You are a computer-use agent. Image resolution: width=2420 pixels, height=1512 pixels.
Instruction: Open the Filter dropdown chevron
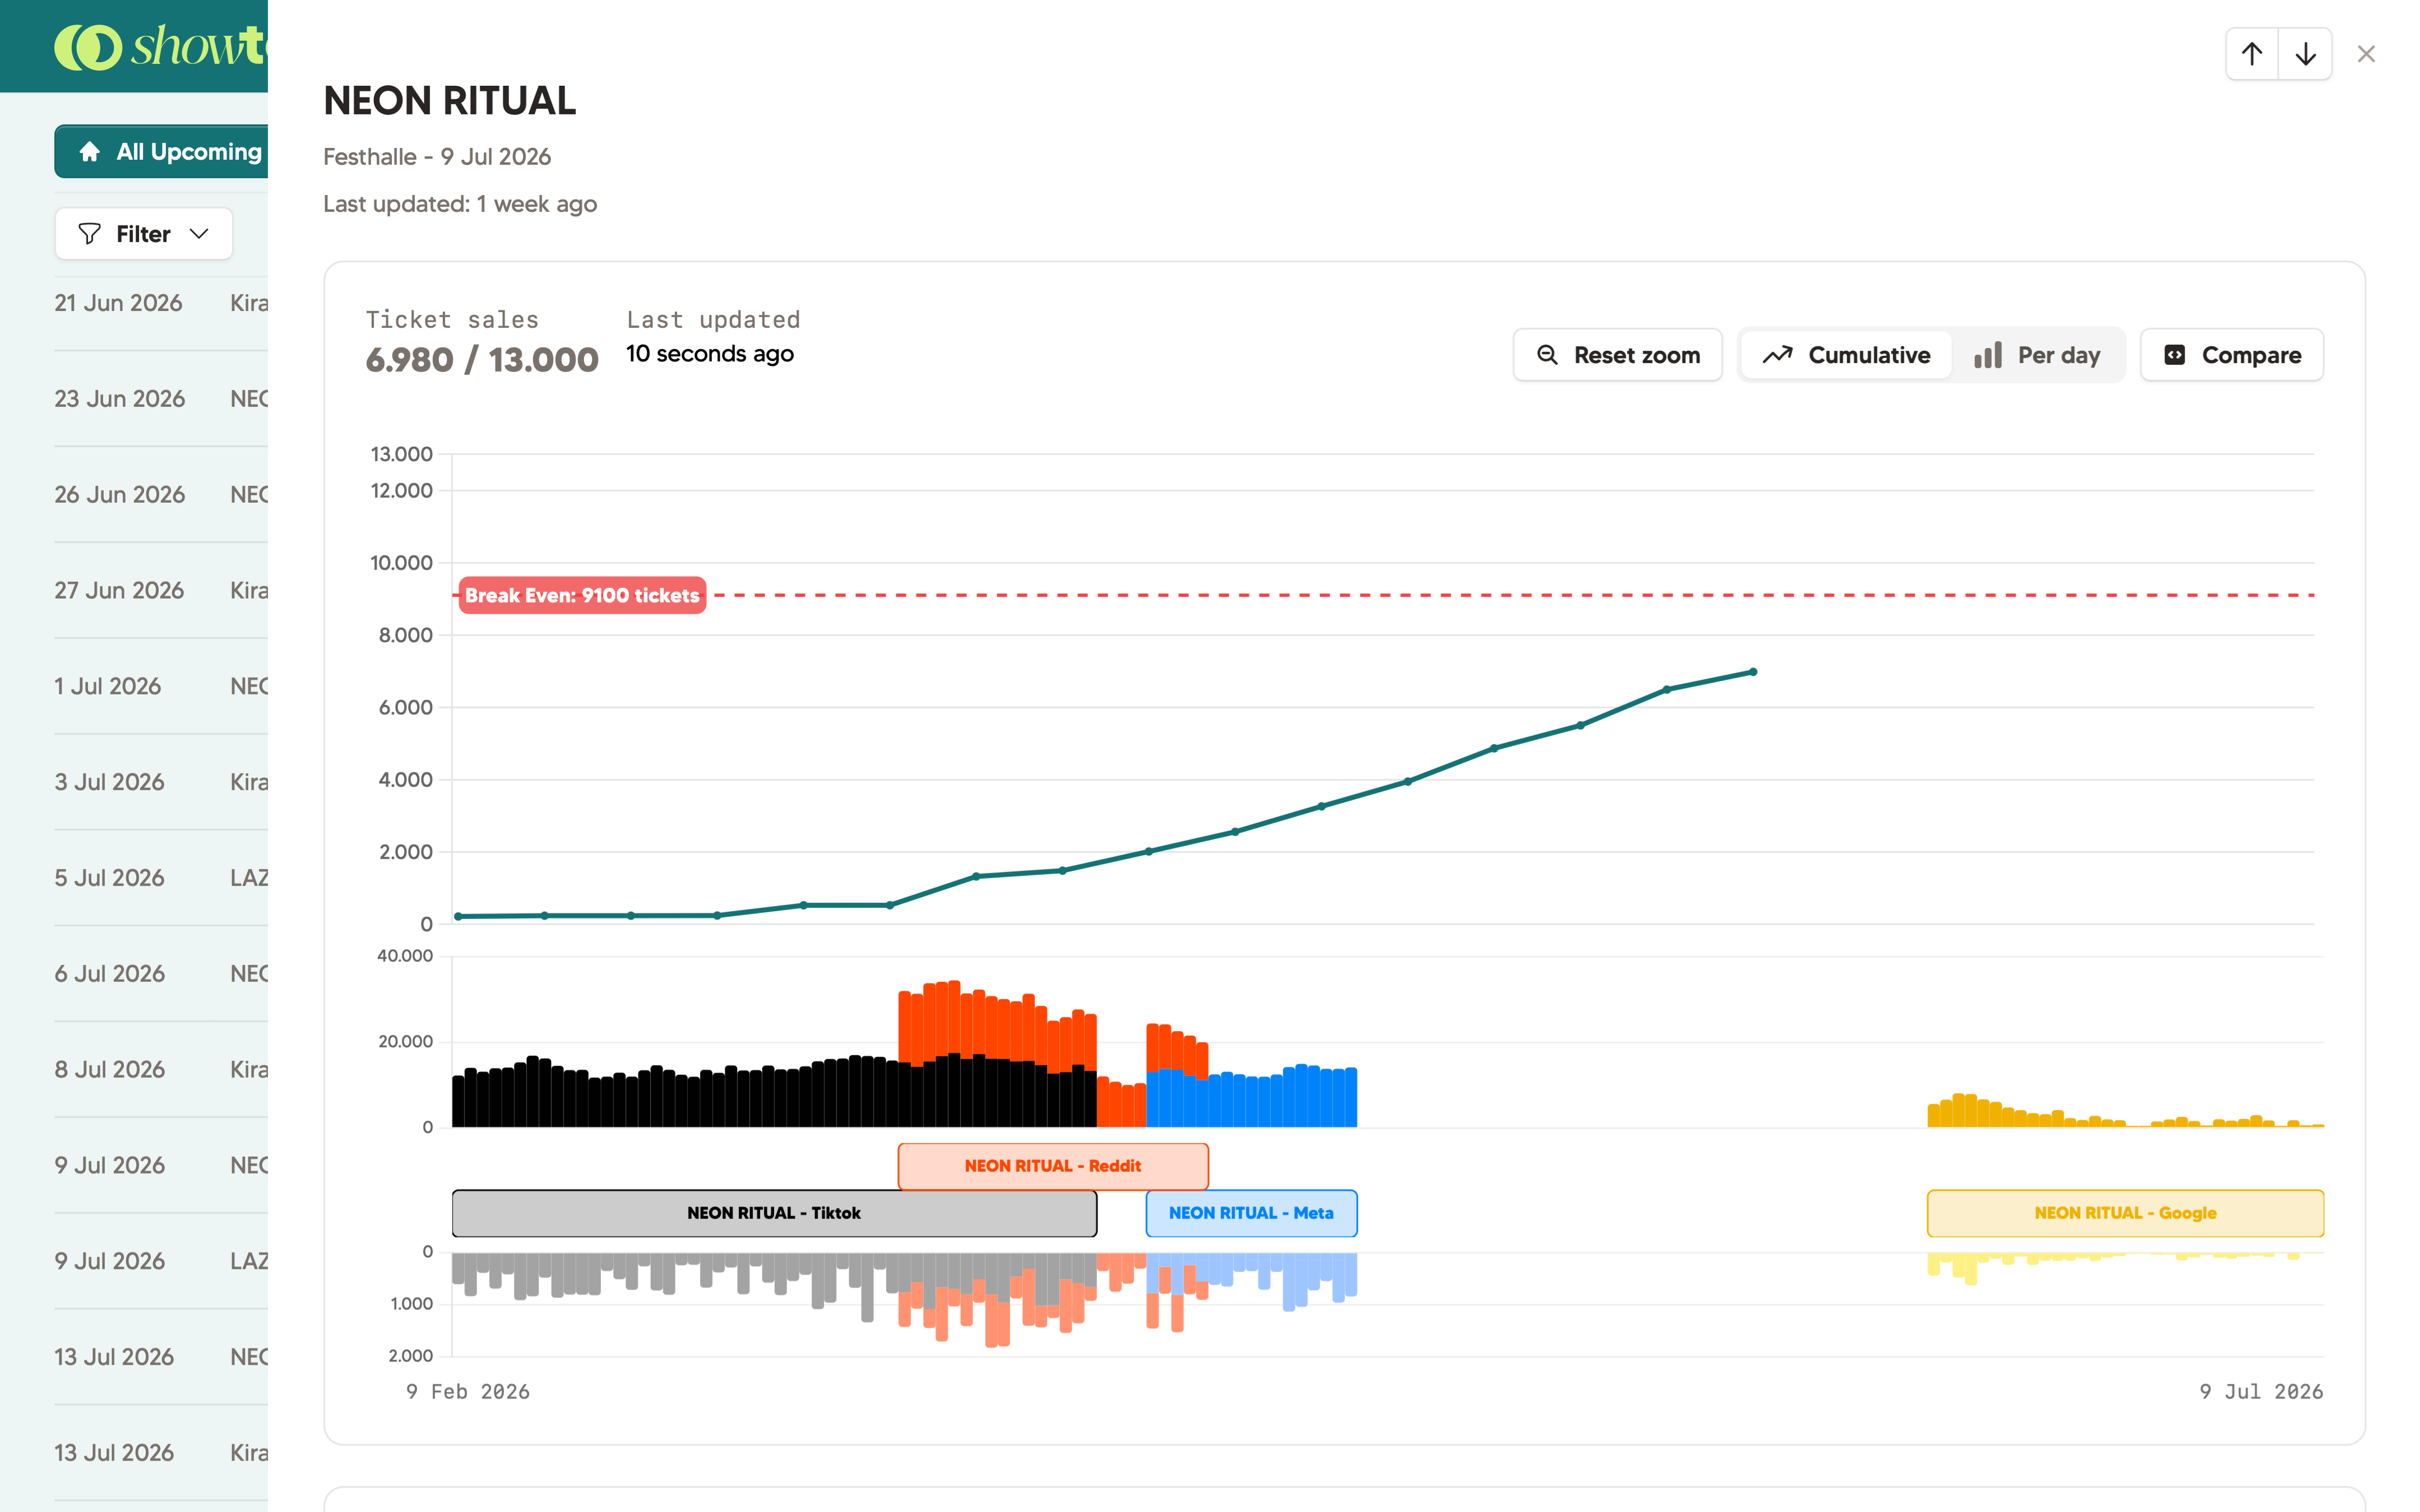pyautogui.click(x=199, y=234)
